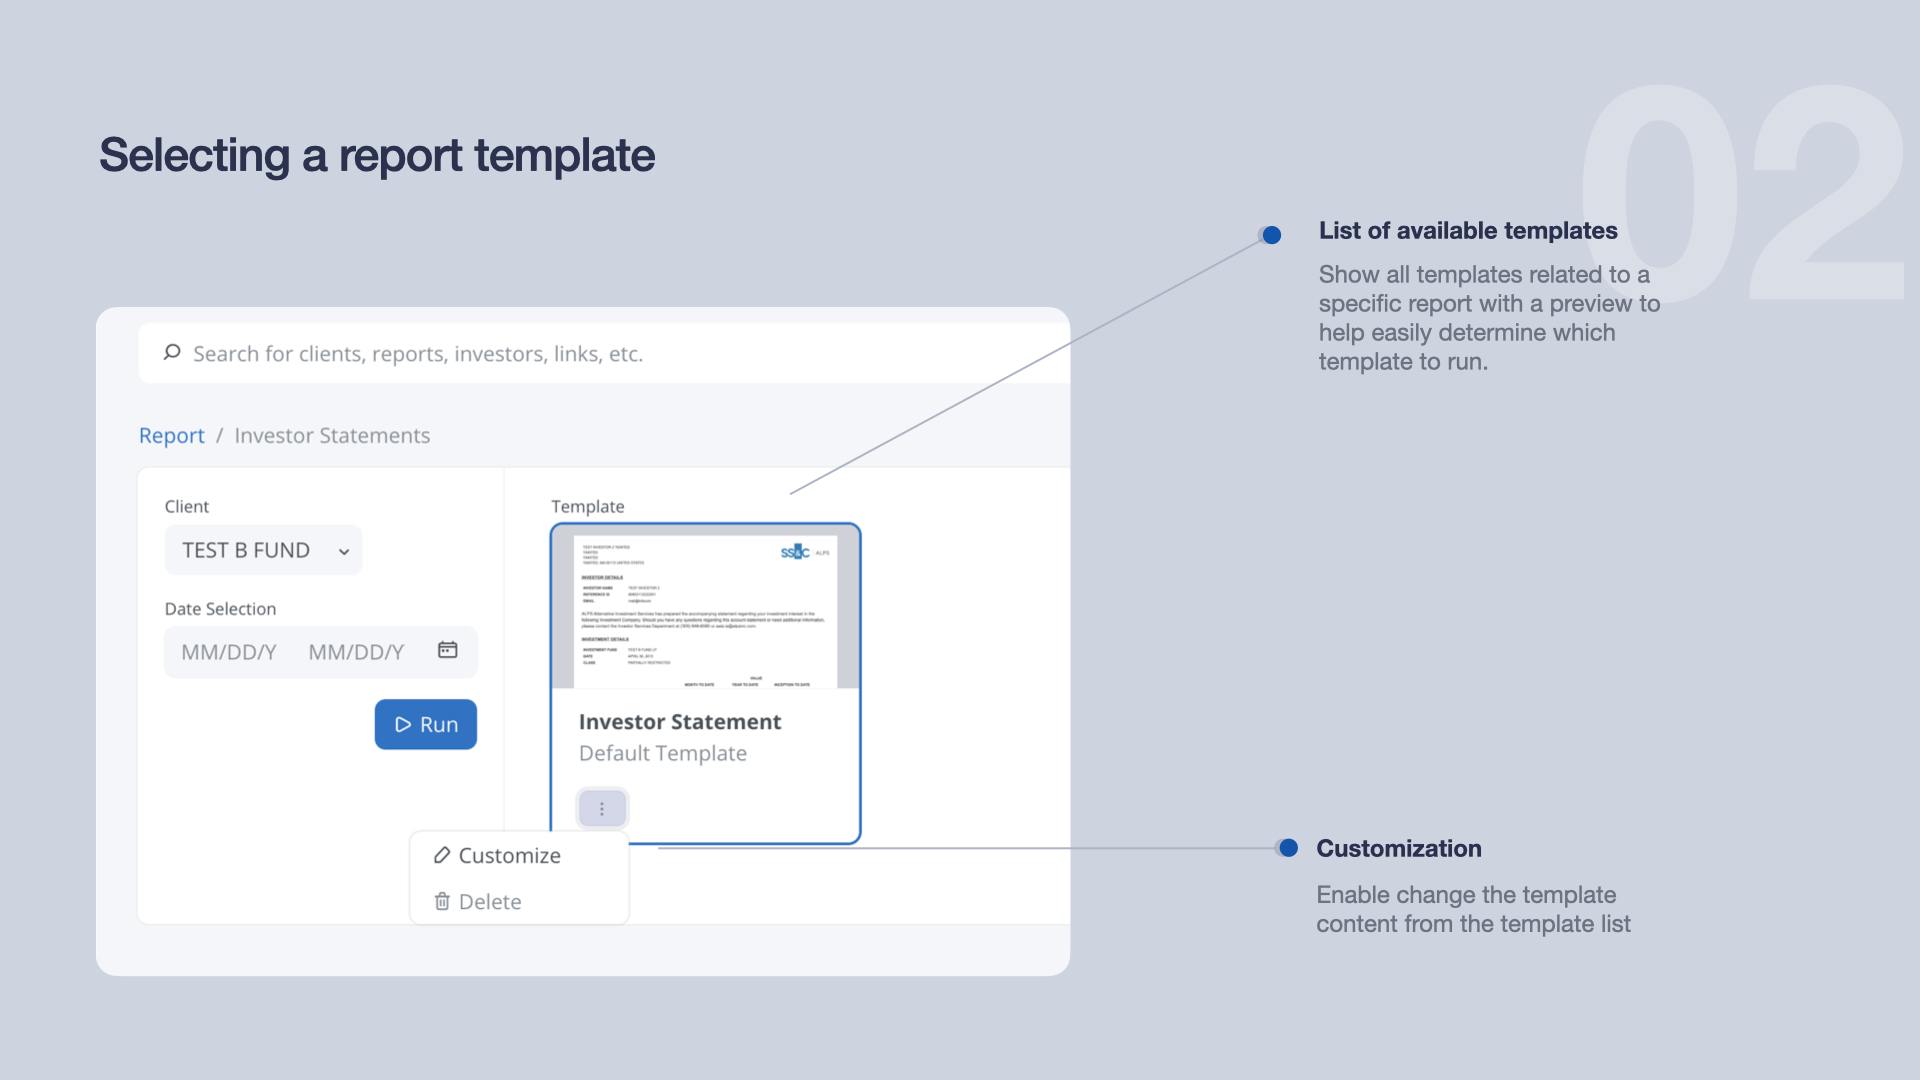The width and height of the screenshot is (1920, 1080).
Task: Select Customize from the context menu
Action: pyautogui.click(x=508, y=855)
